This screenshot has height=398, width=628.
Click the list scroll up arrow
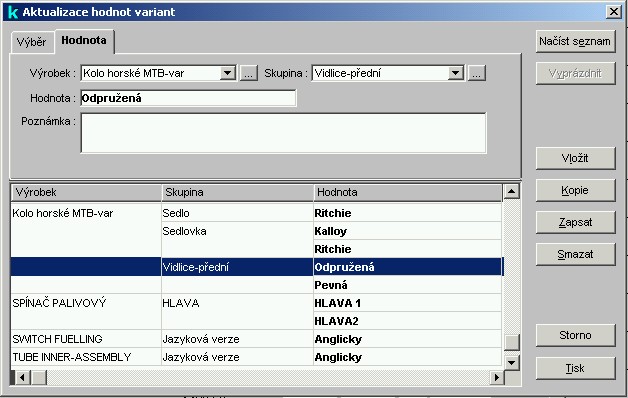point(511,191)
